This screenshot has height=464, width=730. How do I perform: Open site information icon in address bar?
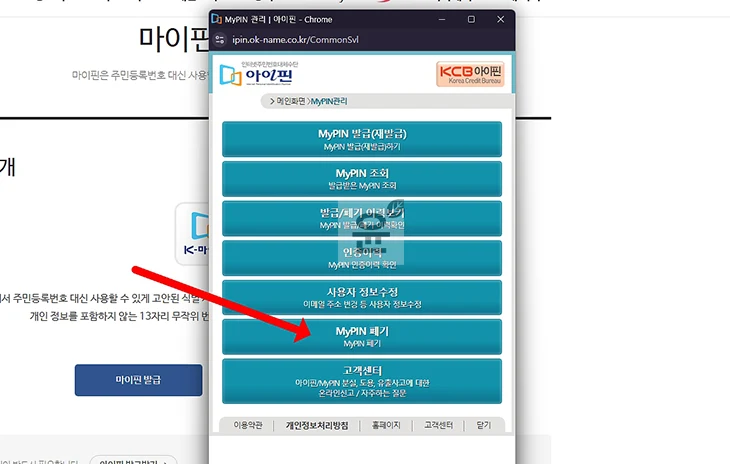(221, 40)
